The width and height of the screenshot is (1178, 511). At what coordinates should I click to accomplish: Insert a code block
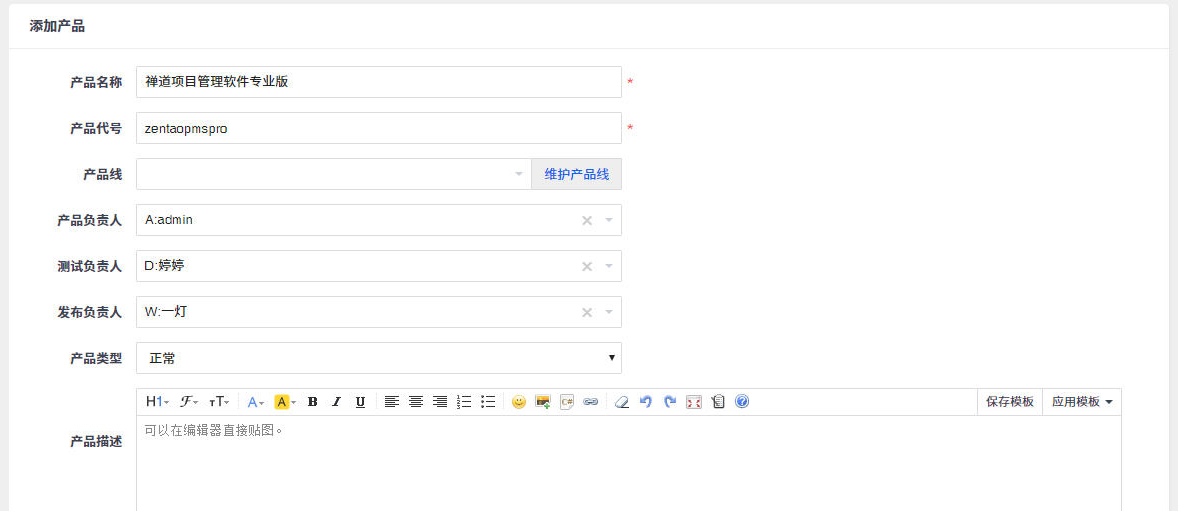[566, 402]
